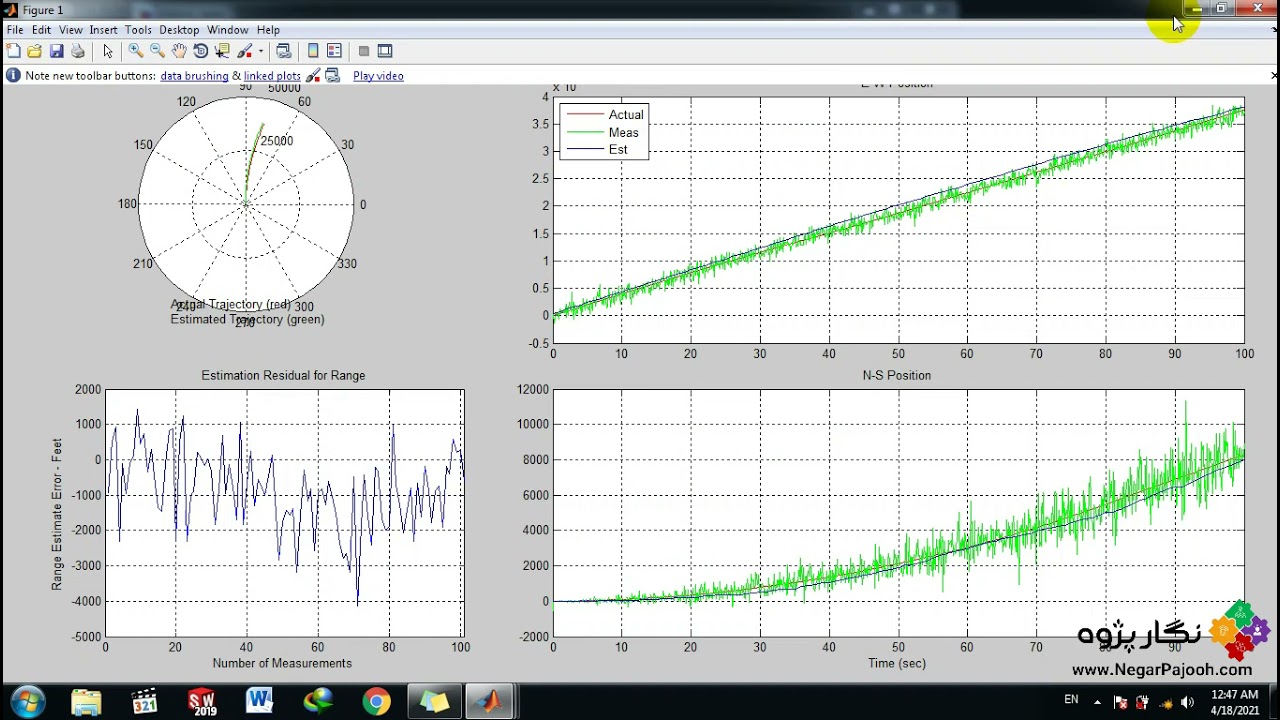
Task: Click the info icon in the notification bar
Action: 13,76
